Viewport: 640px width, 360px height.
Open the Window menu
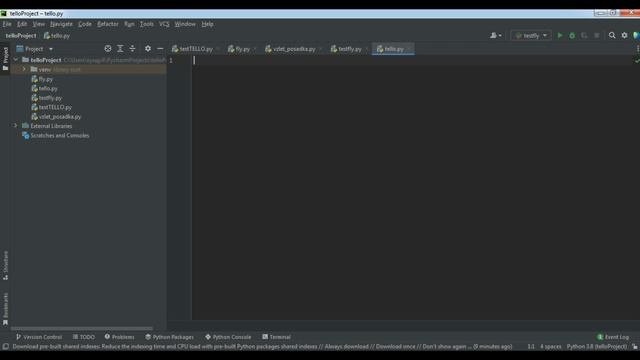pyautogui.click(x=185, y=24)
